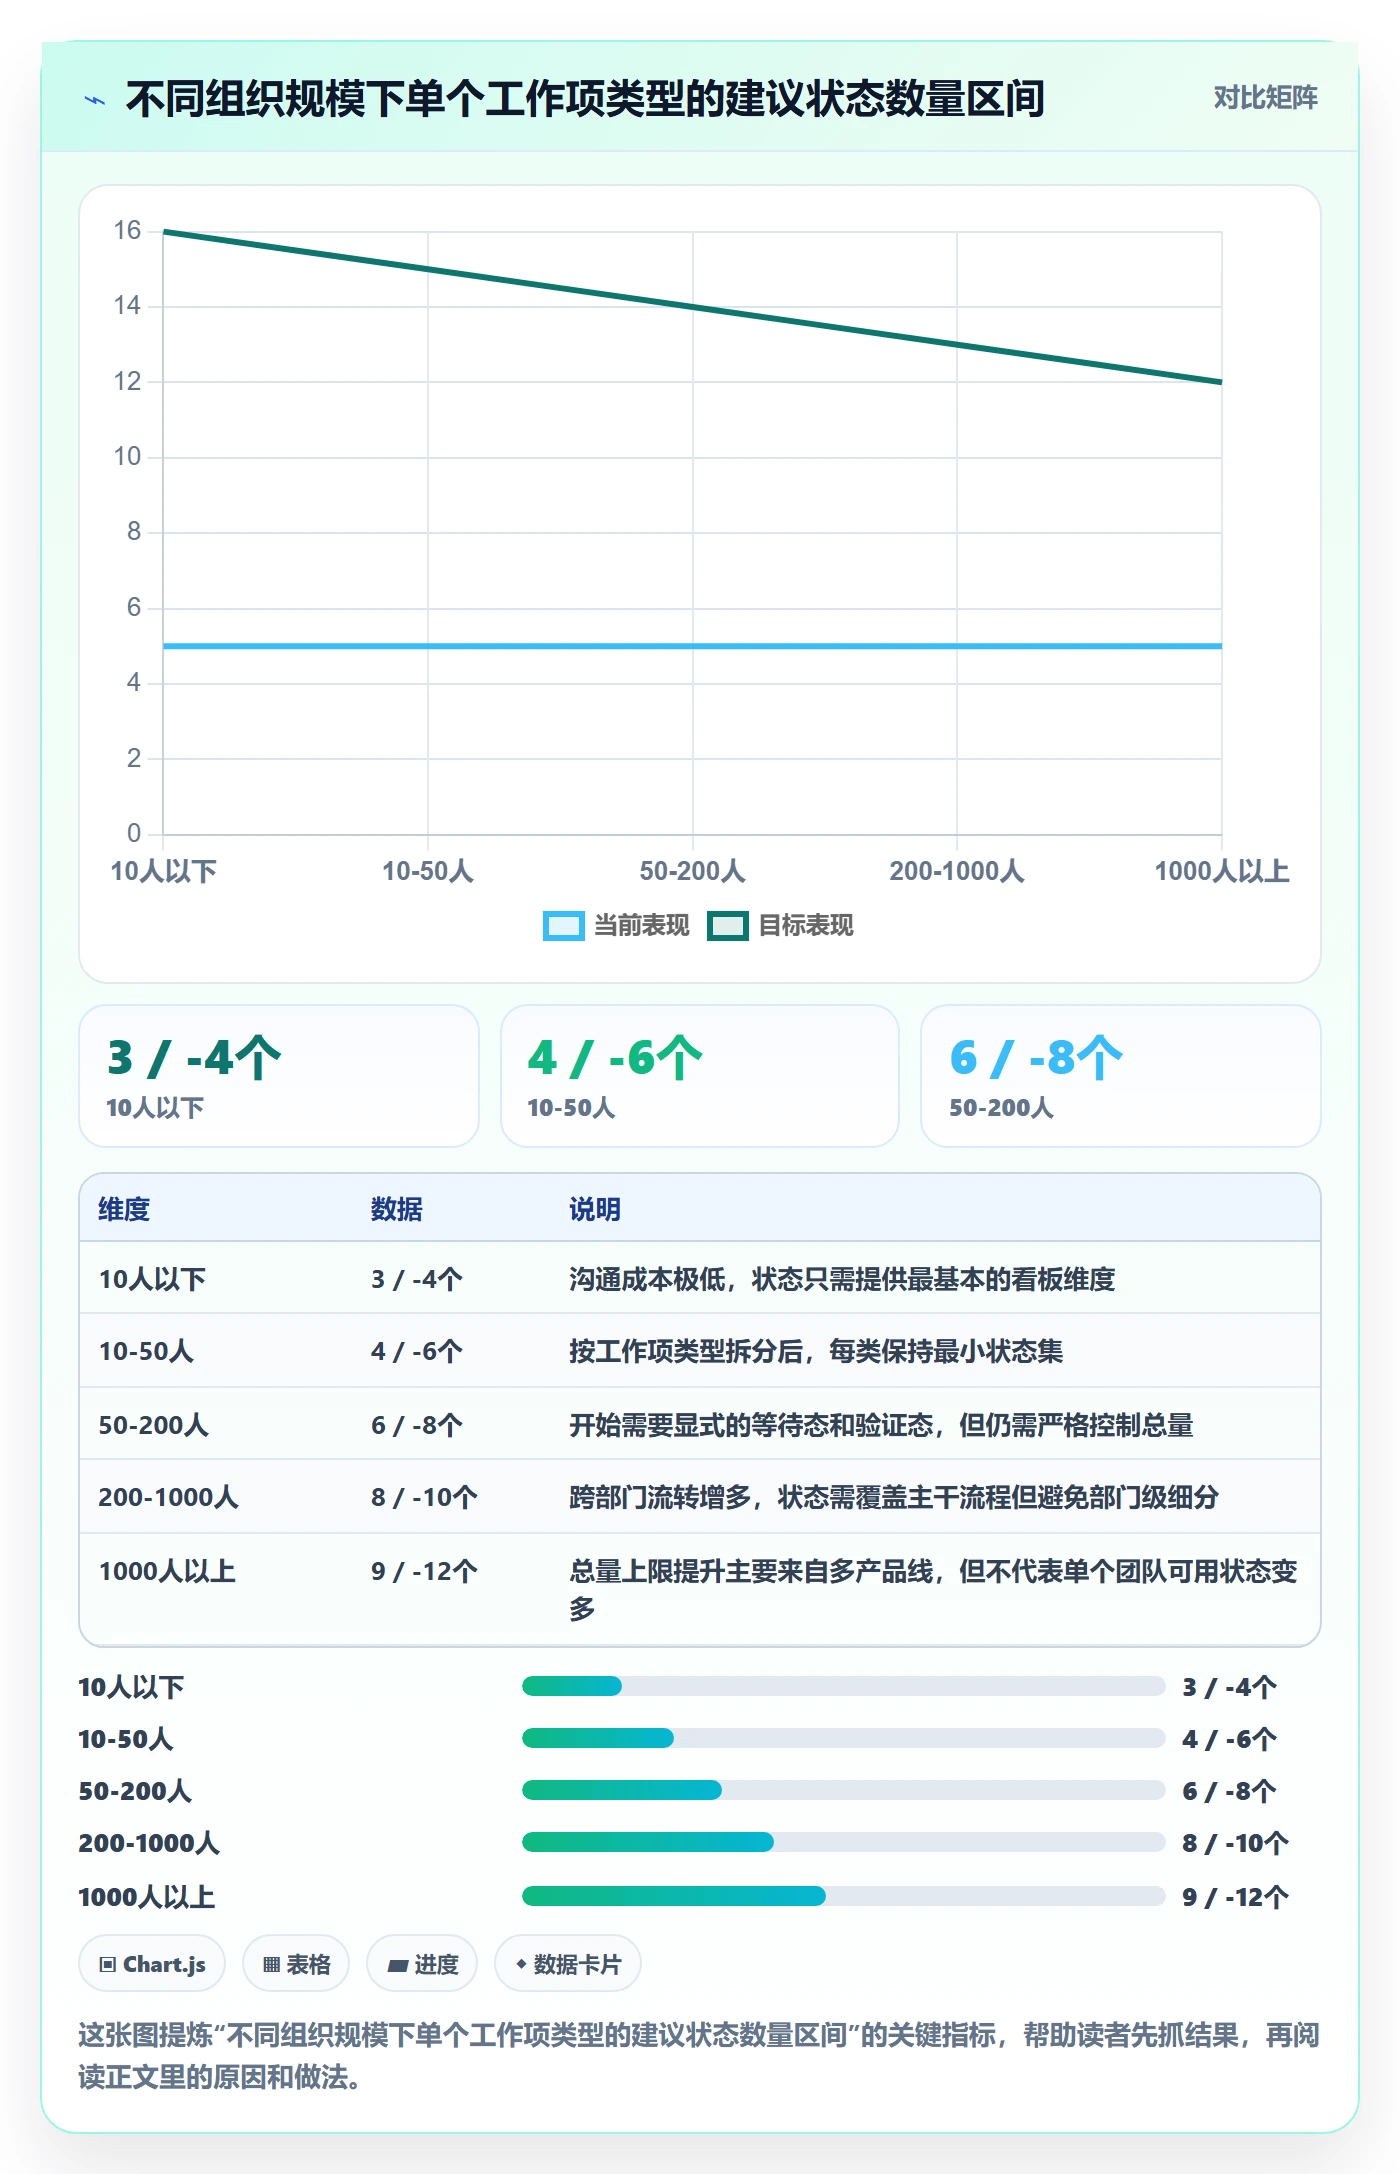Screen dimensions: 1400x2174
Task: Click the description starting with 跨部门流转增多
Action: (894, 1497)
